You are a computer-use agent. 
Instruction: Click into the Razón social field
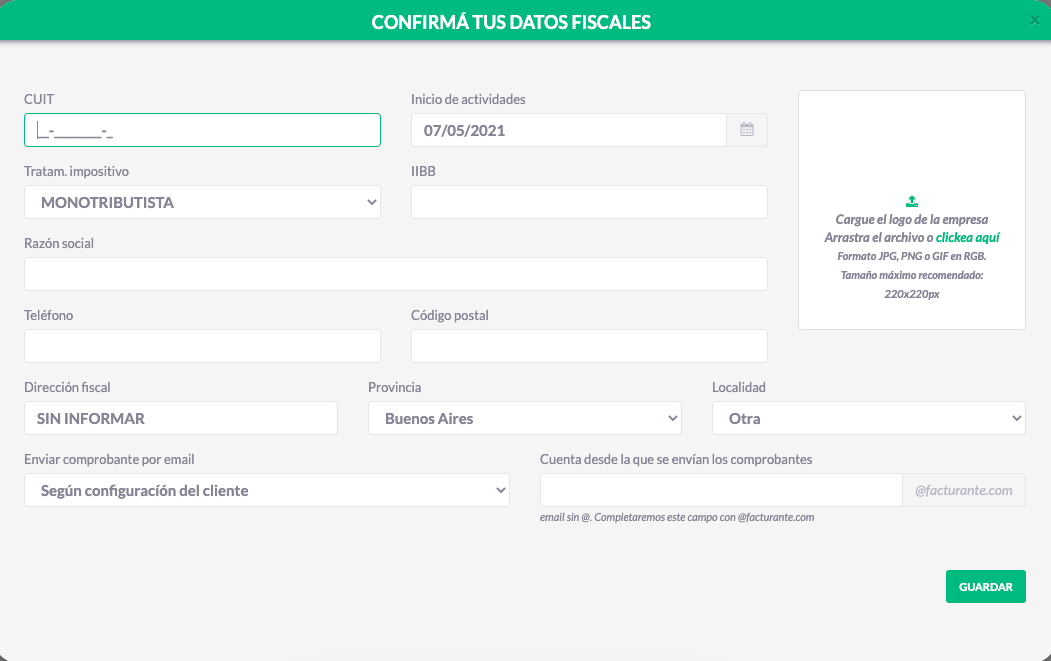[395, 274]
